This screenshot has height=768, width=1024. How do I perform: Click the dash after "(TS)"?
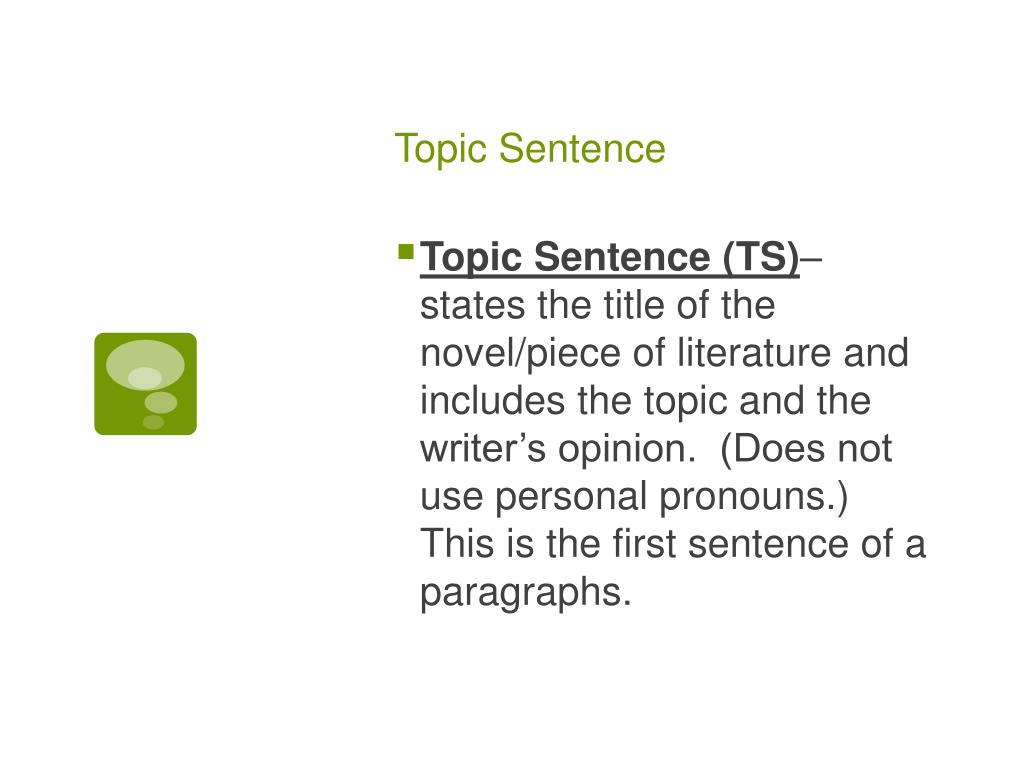[x=812, y=258]
